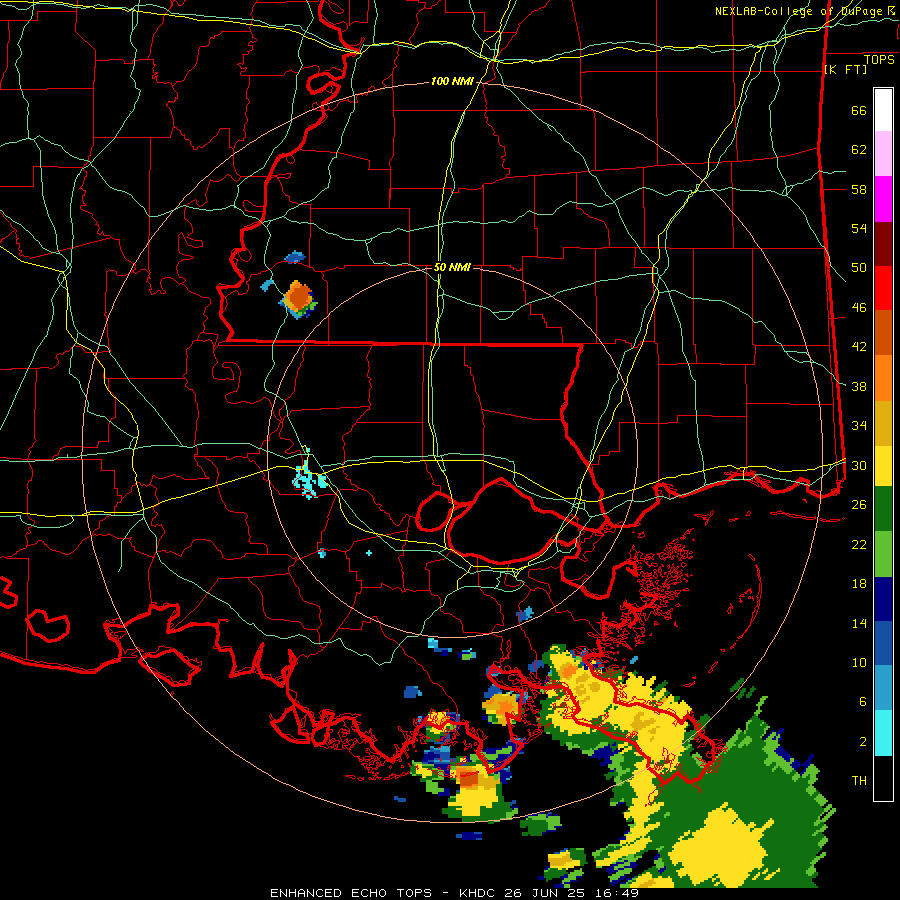This screenshot has width=900, height=900.
Task: Click the cyan swatch near the 2 label
Action: pos(883,733)
